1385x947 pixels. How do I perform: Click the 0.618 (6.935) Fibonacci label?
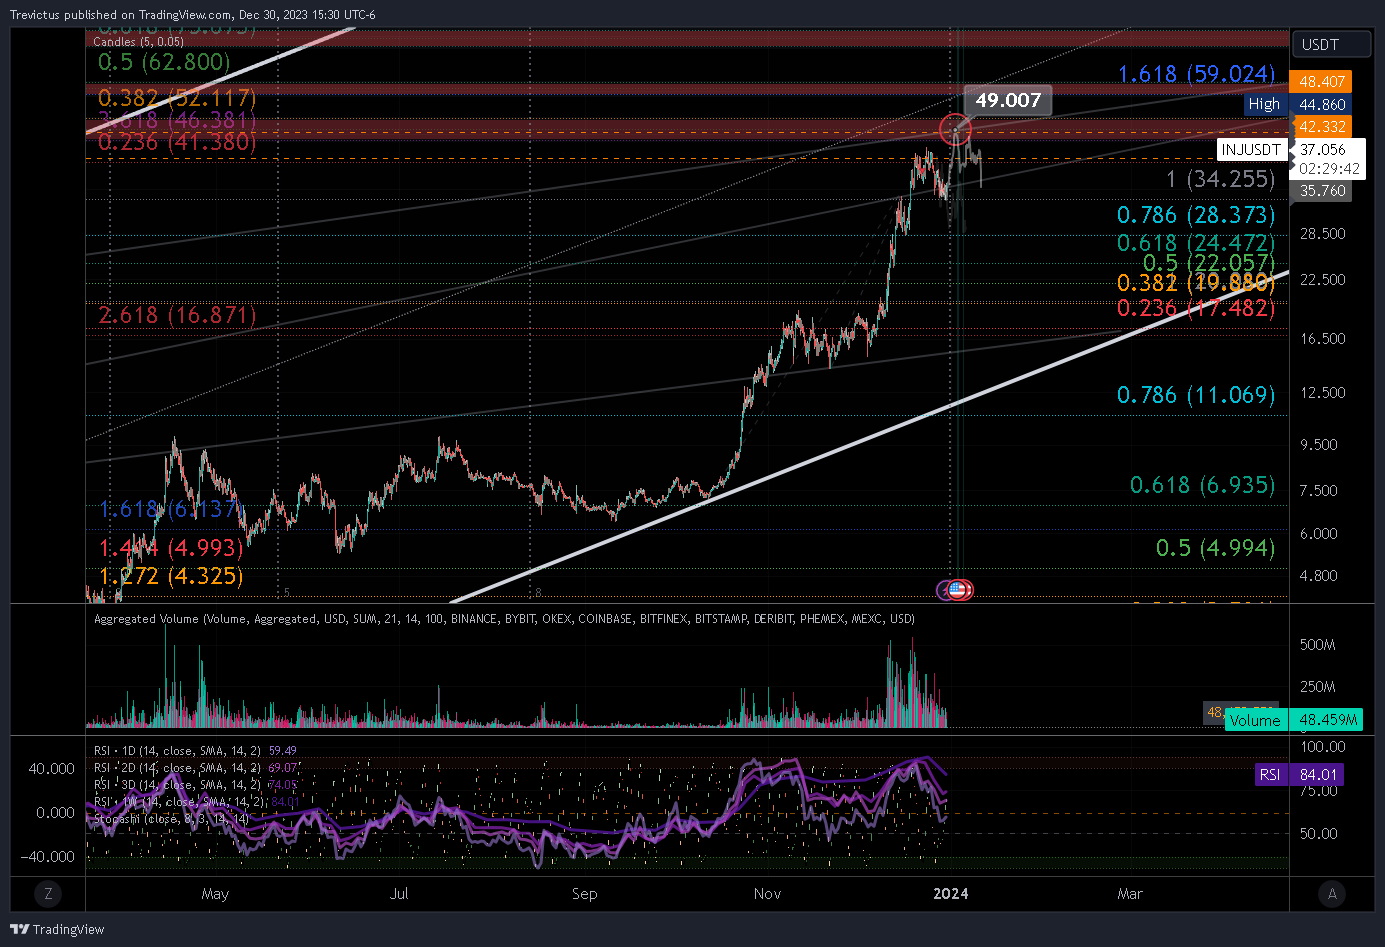click(x=1202, y=485)
